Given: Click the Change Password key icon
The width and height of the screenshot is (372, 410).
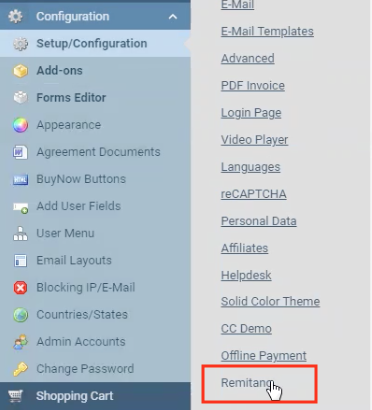Looking at the screenshot, I should pyautogui.click(x=20, y=369).
